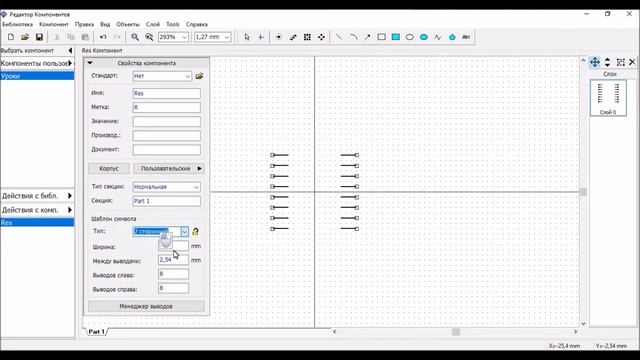Expand Компоненты пользователя list arrow
Image resolution: width=640 pixels, height=360 pixels.
point(70,63)
